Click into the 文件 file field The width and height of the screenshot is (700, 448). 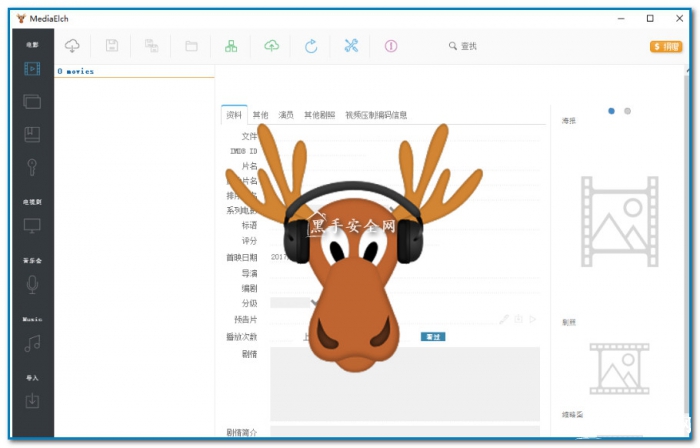[x=405, y=136]
